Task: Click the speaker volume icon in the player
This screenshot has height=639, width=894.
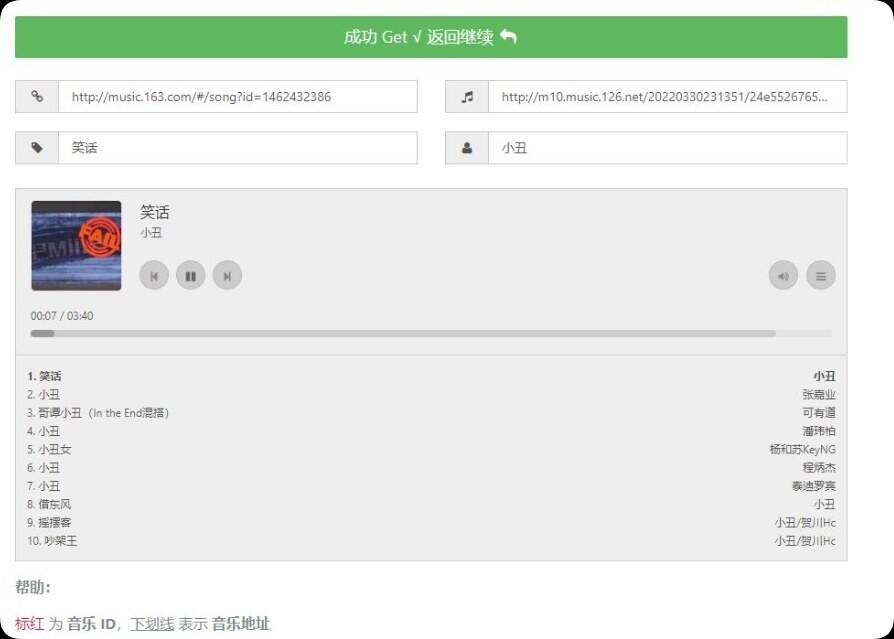Action: (783, 275)
